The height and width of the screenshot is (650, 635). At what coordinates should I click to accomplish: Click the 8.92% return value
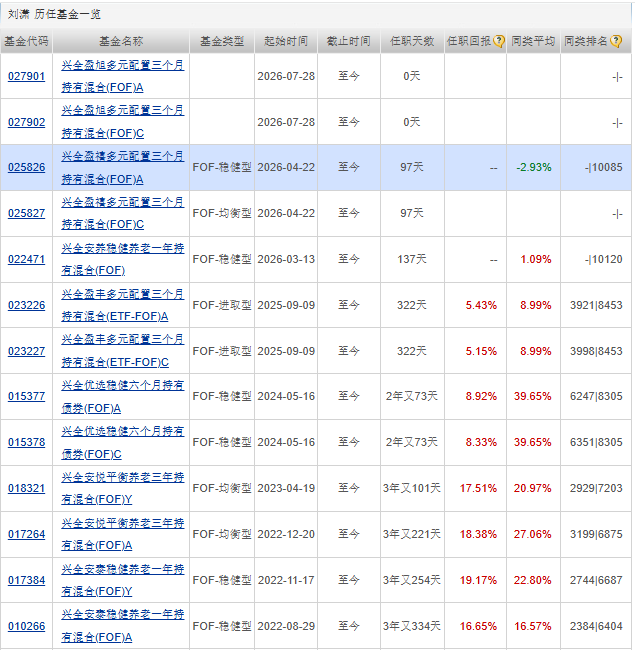click(x=481, y=396)
